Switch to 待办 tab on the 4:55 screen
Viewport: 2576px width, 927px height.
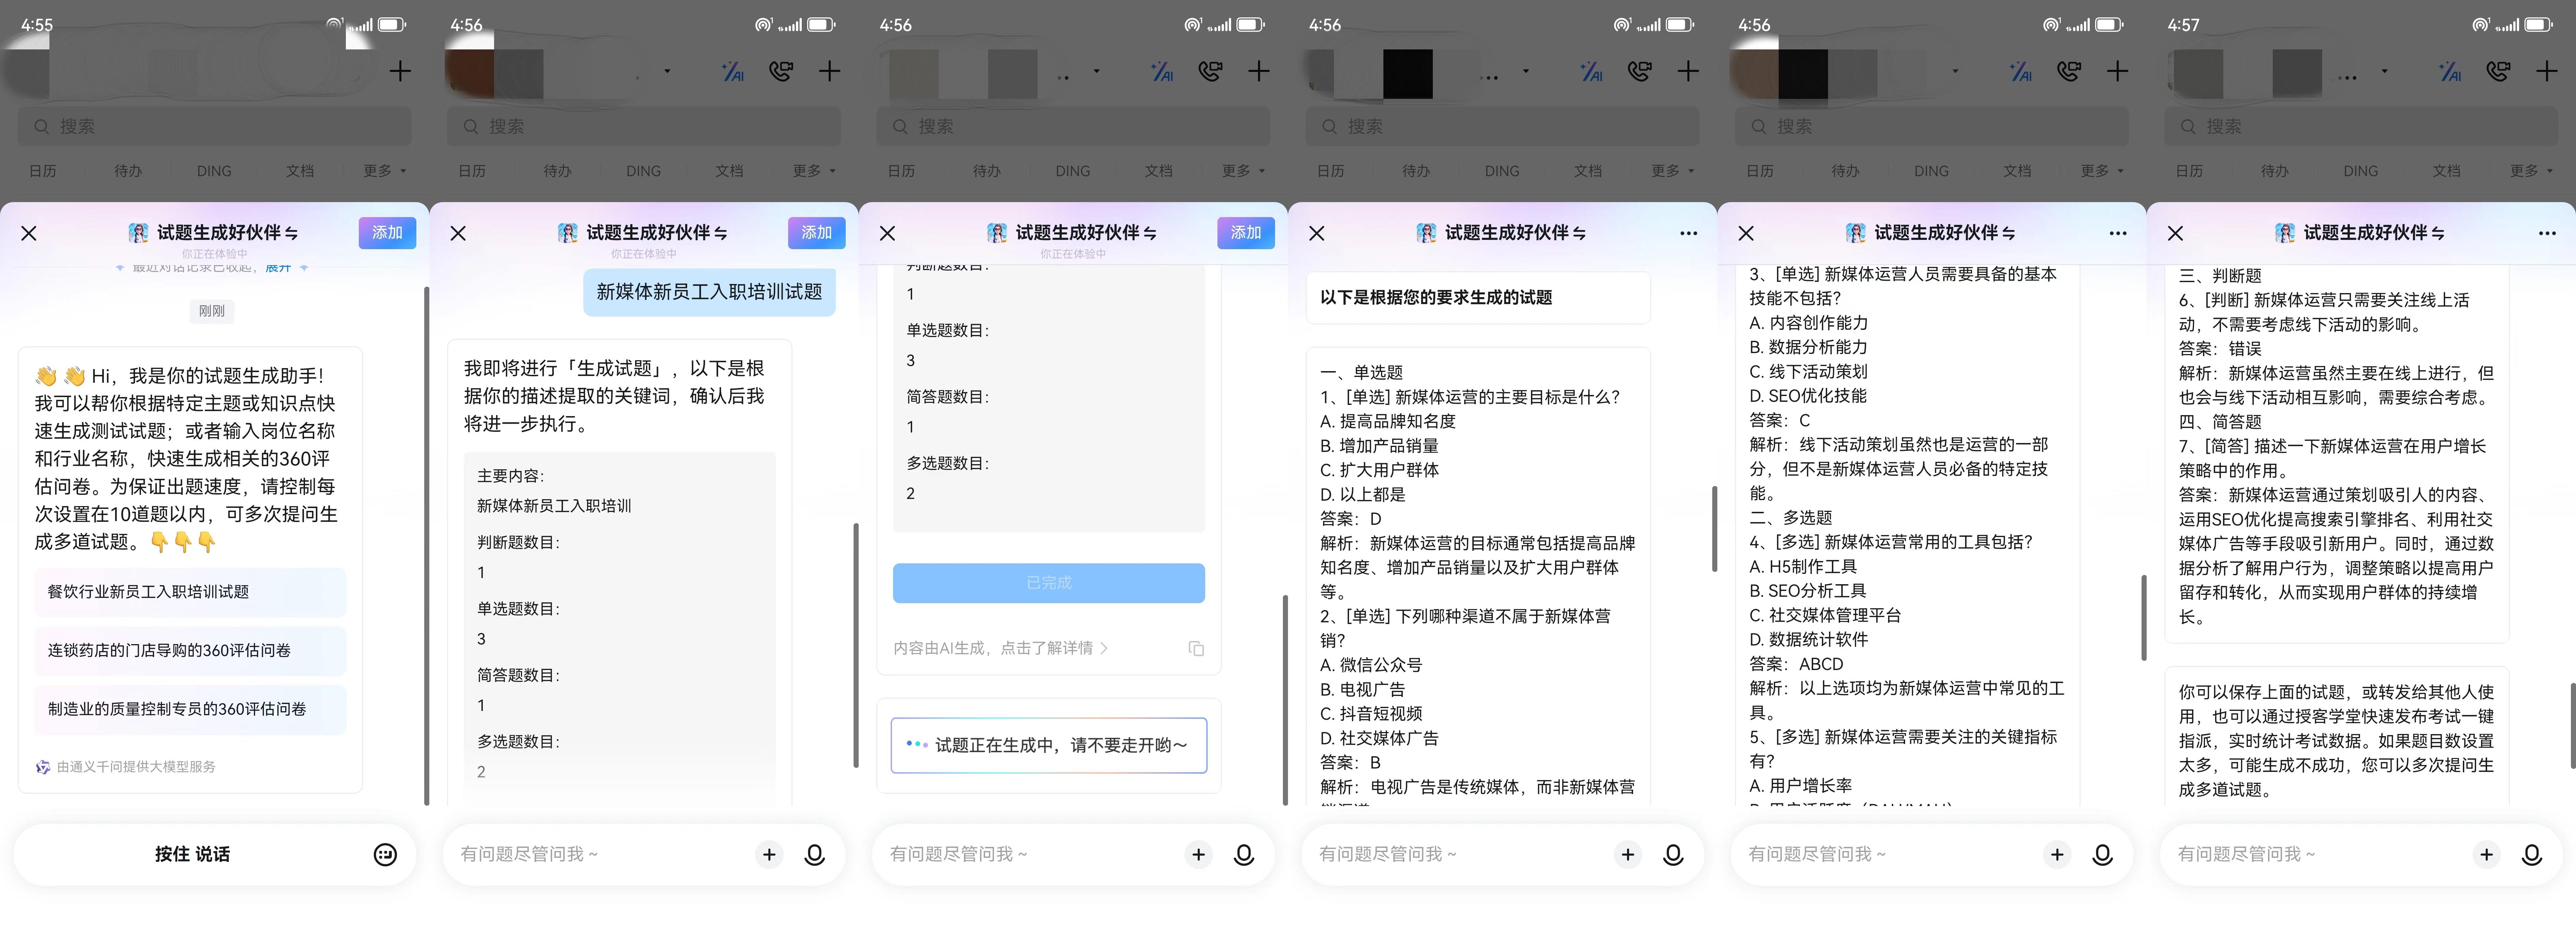[x=128, y=171]
